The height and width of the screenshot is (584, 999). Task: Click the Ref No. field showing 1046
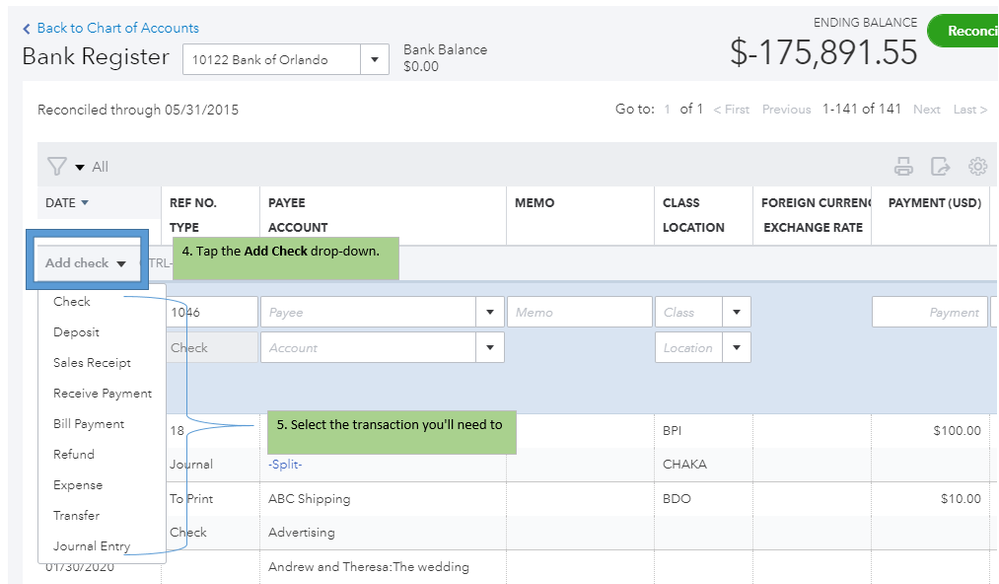tap(212, 312)
